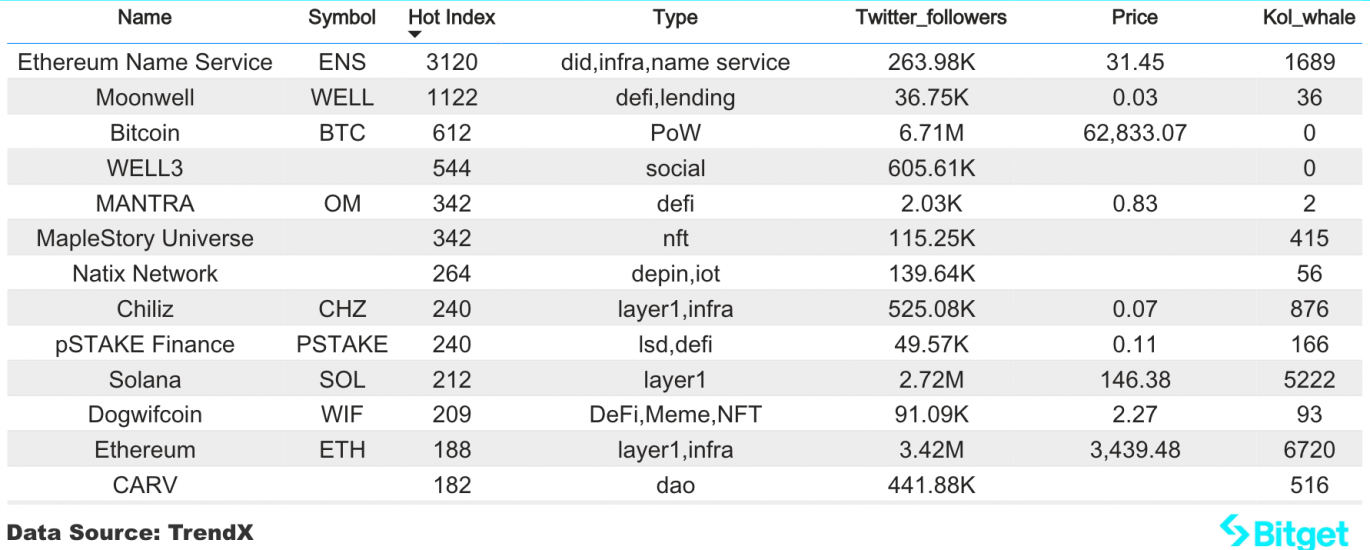Select the Type column header

point(675,17)
